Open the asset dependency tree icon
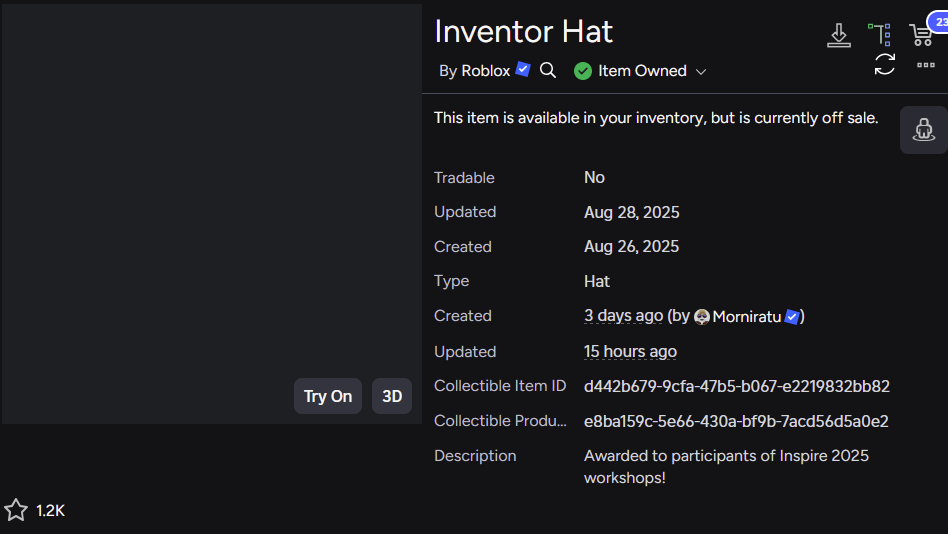 pos(880,35)
